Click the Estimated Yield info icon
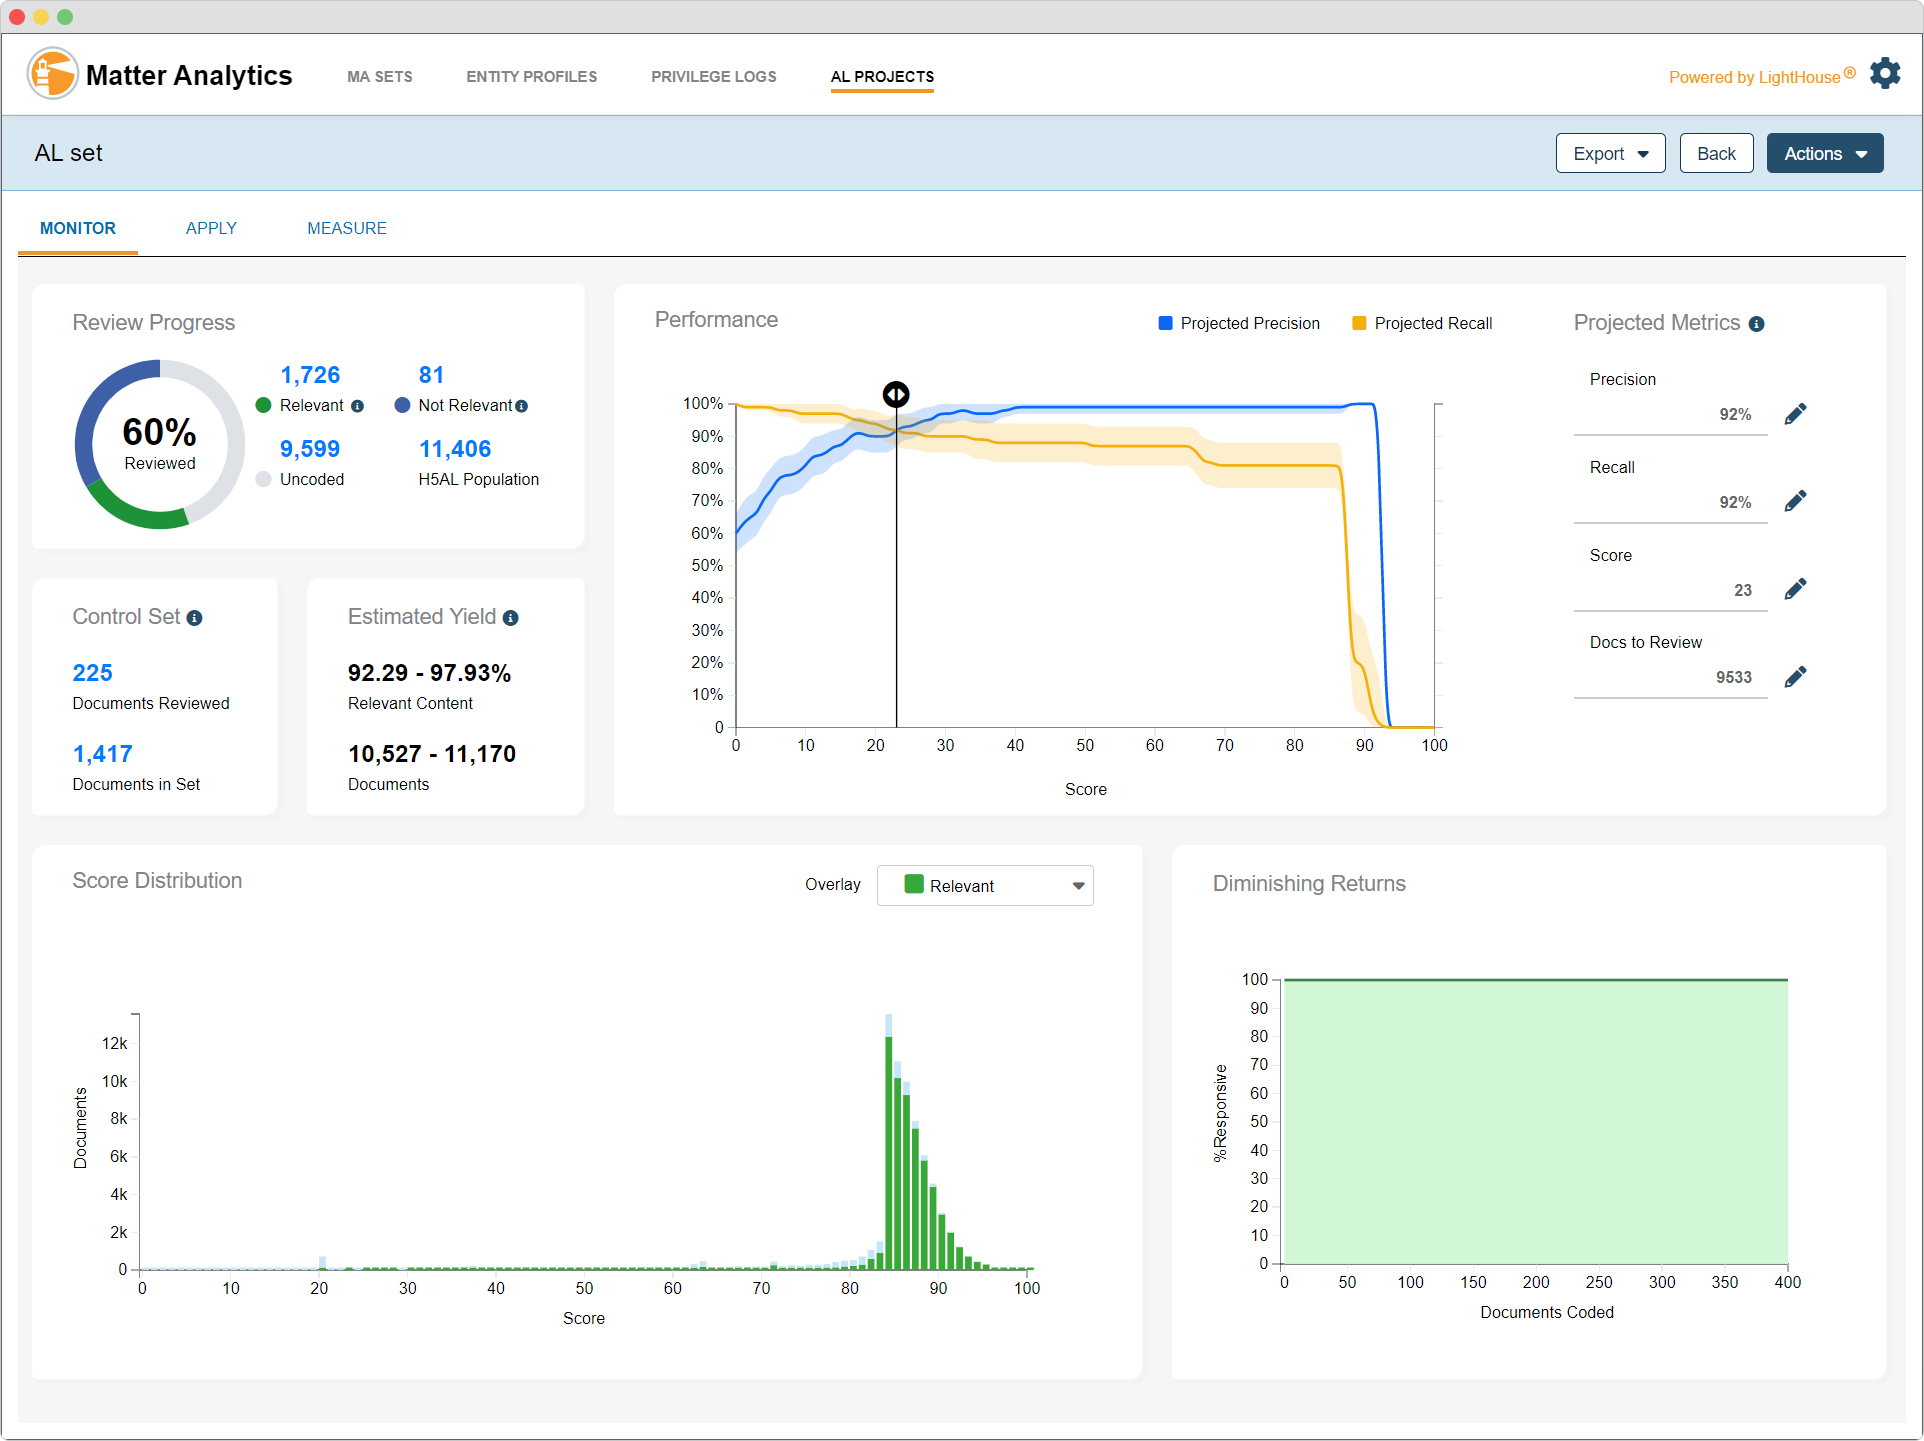The width and height of the screenshot is (1924, 1441). point(510,618)
